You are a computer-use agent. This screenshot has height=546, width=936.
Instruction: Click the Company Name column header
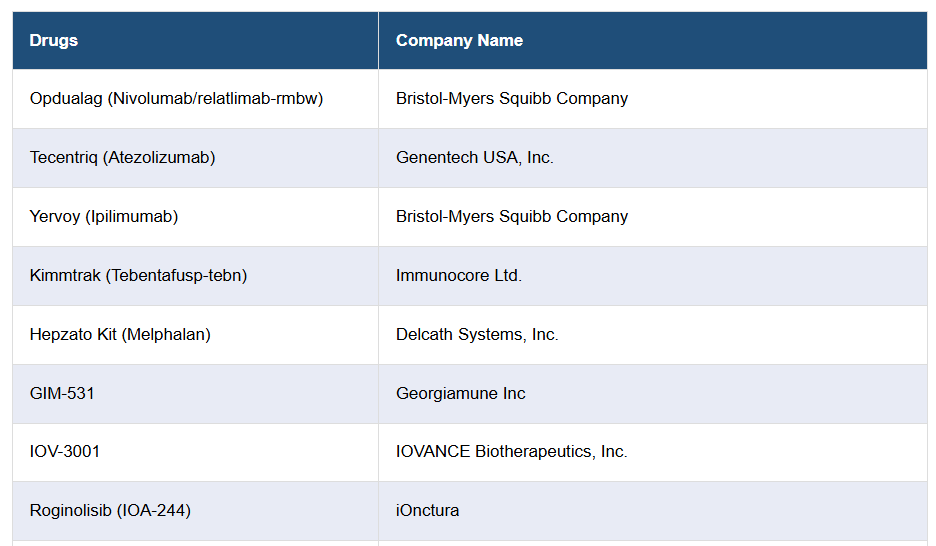459,41
